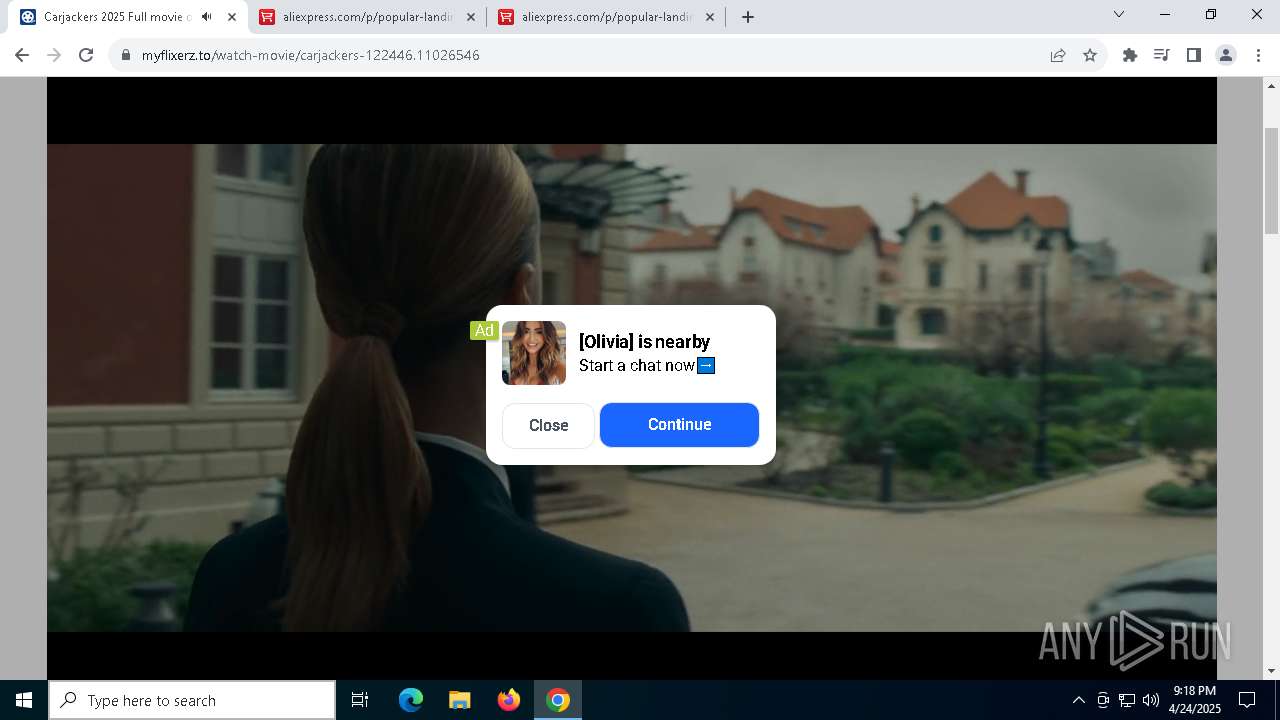Open the site lock information icon
The height and width of the screenshot is (720, 1280).
click(126, 55)
